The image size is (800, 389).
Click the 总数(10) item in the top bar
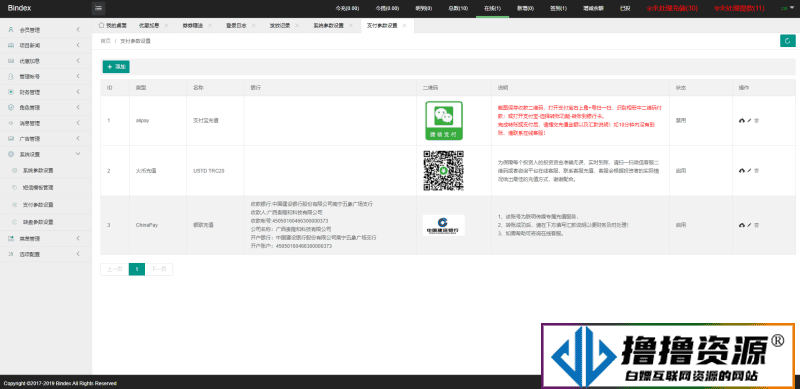[x=458, y=8]
